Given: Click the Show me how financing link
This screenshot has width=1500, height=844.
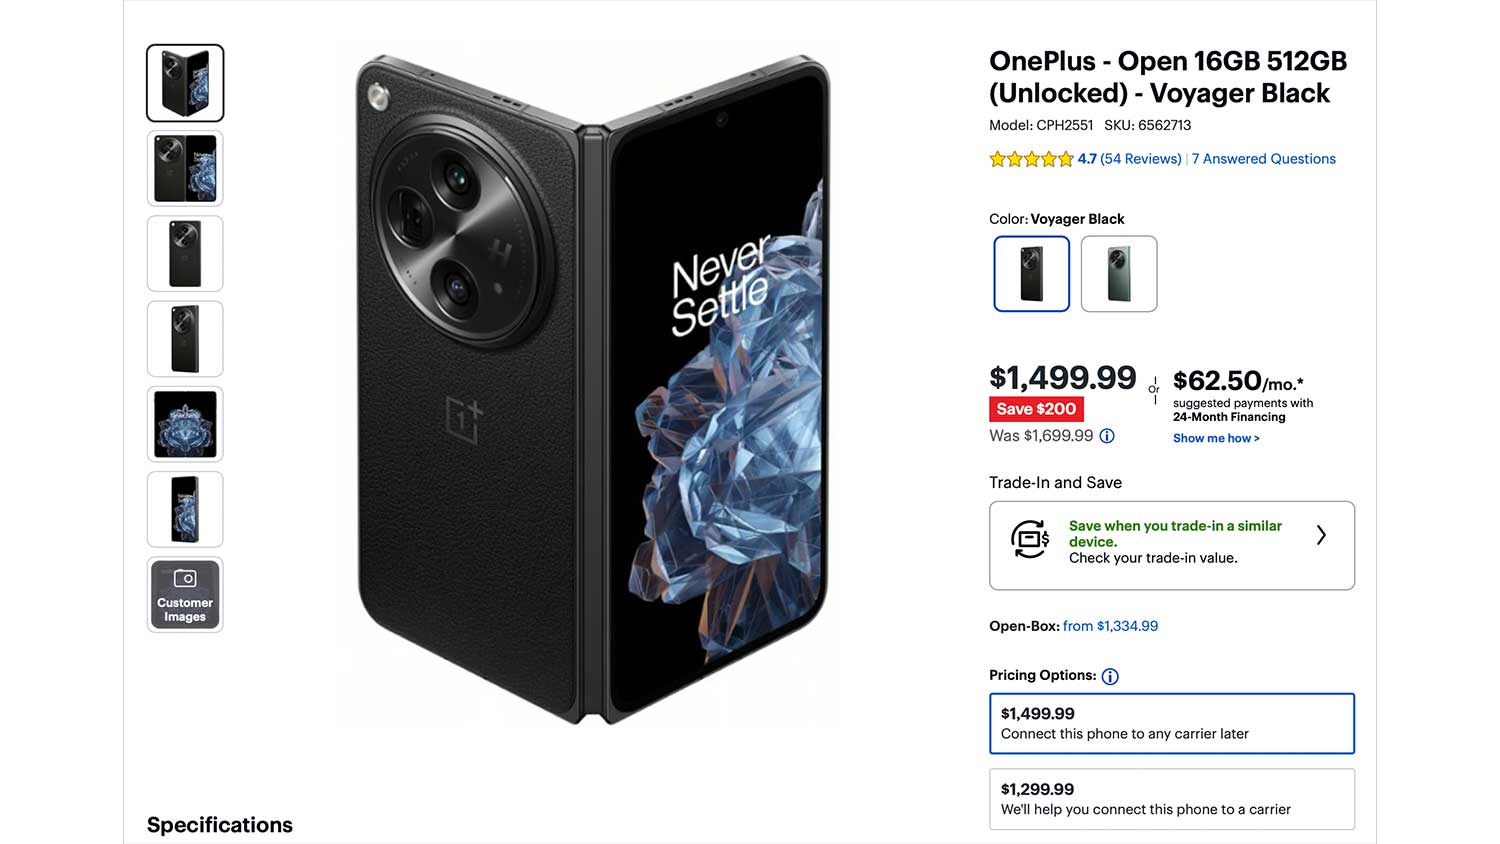Looking at the screenshot, I should pos(1216,438).
